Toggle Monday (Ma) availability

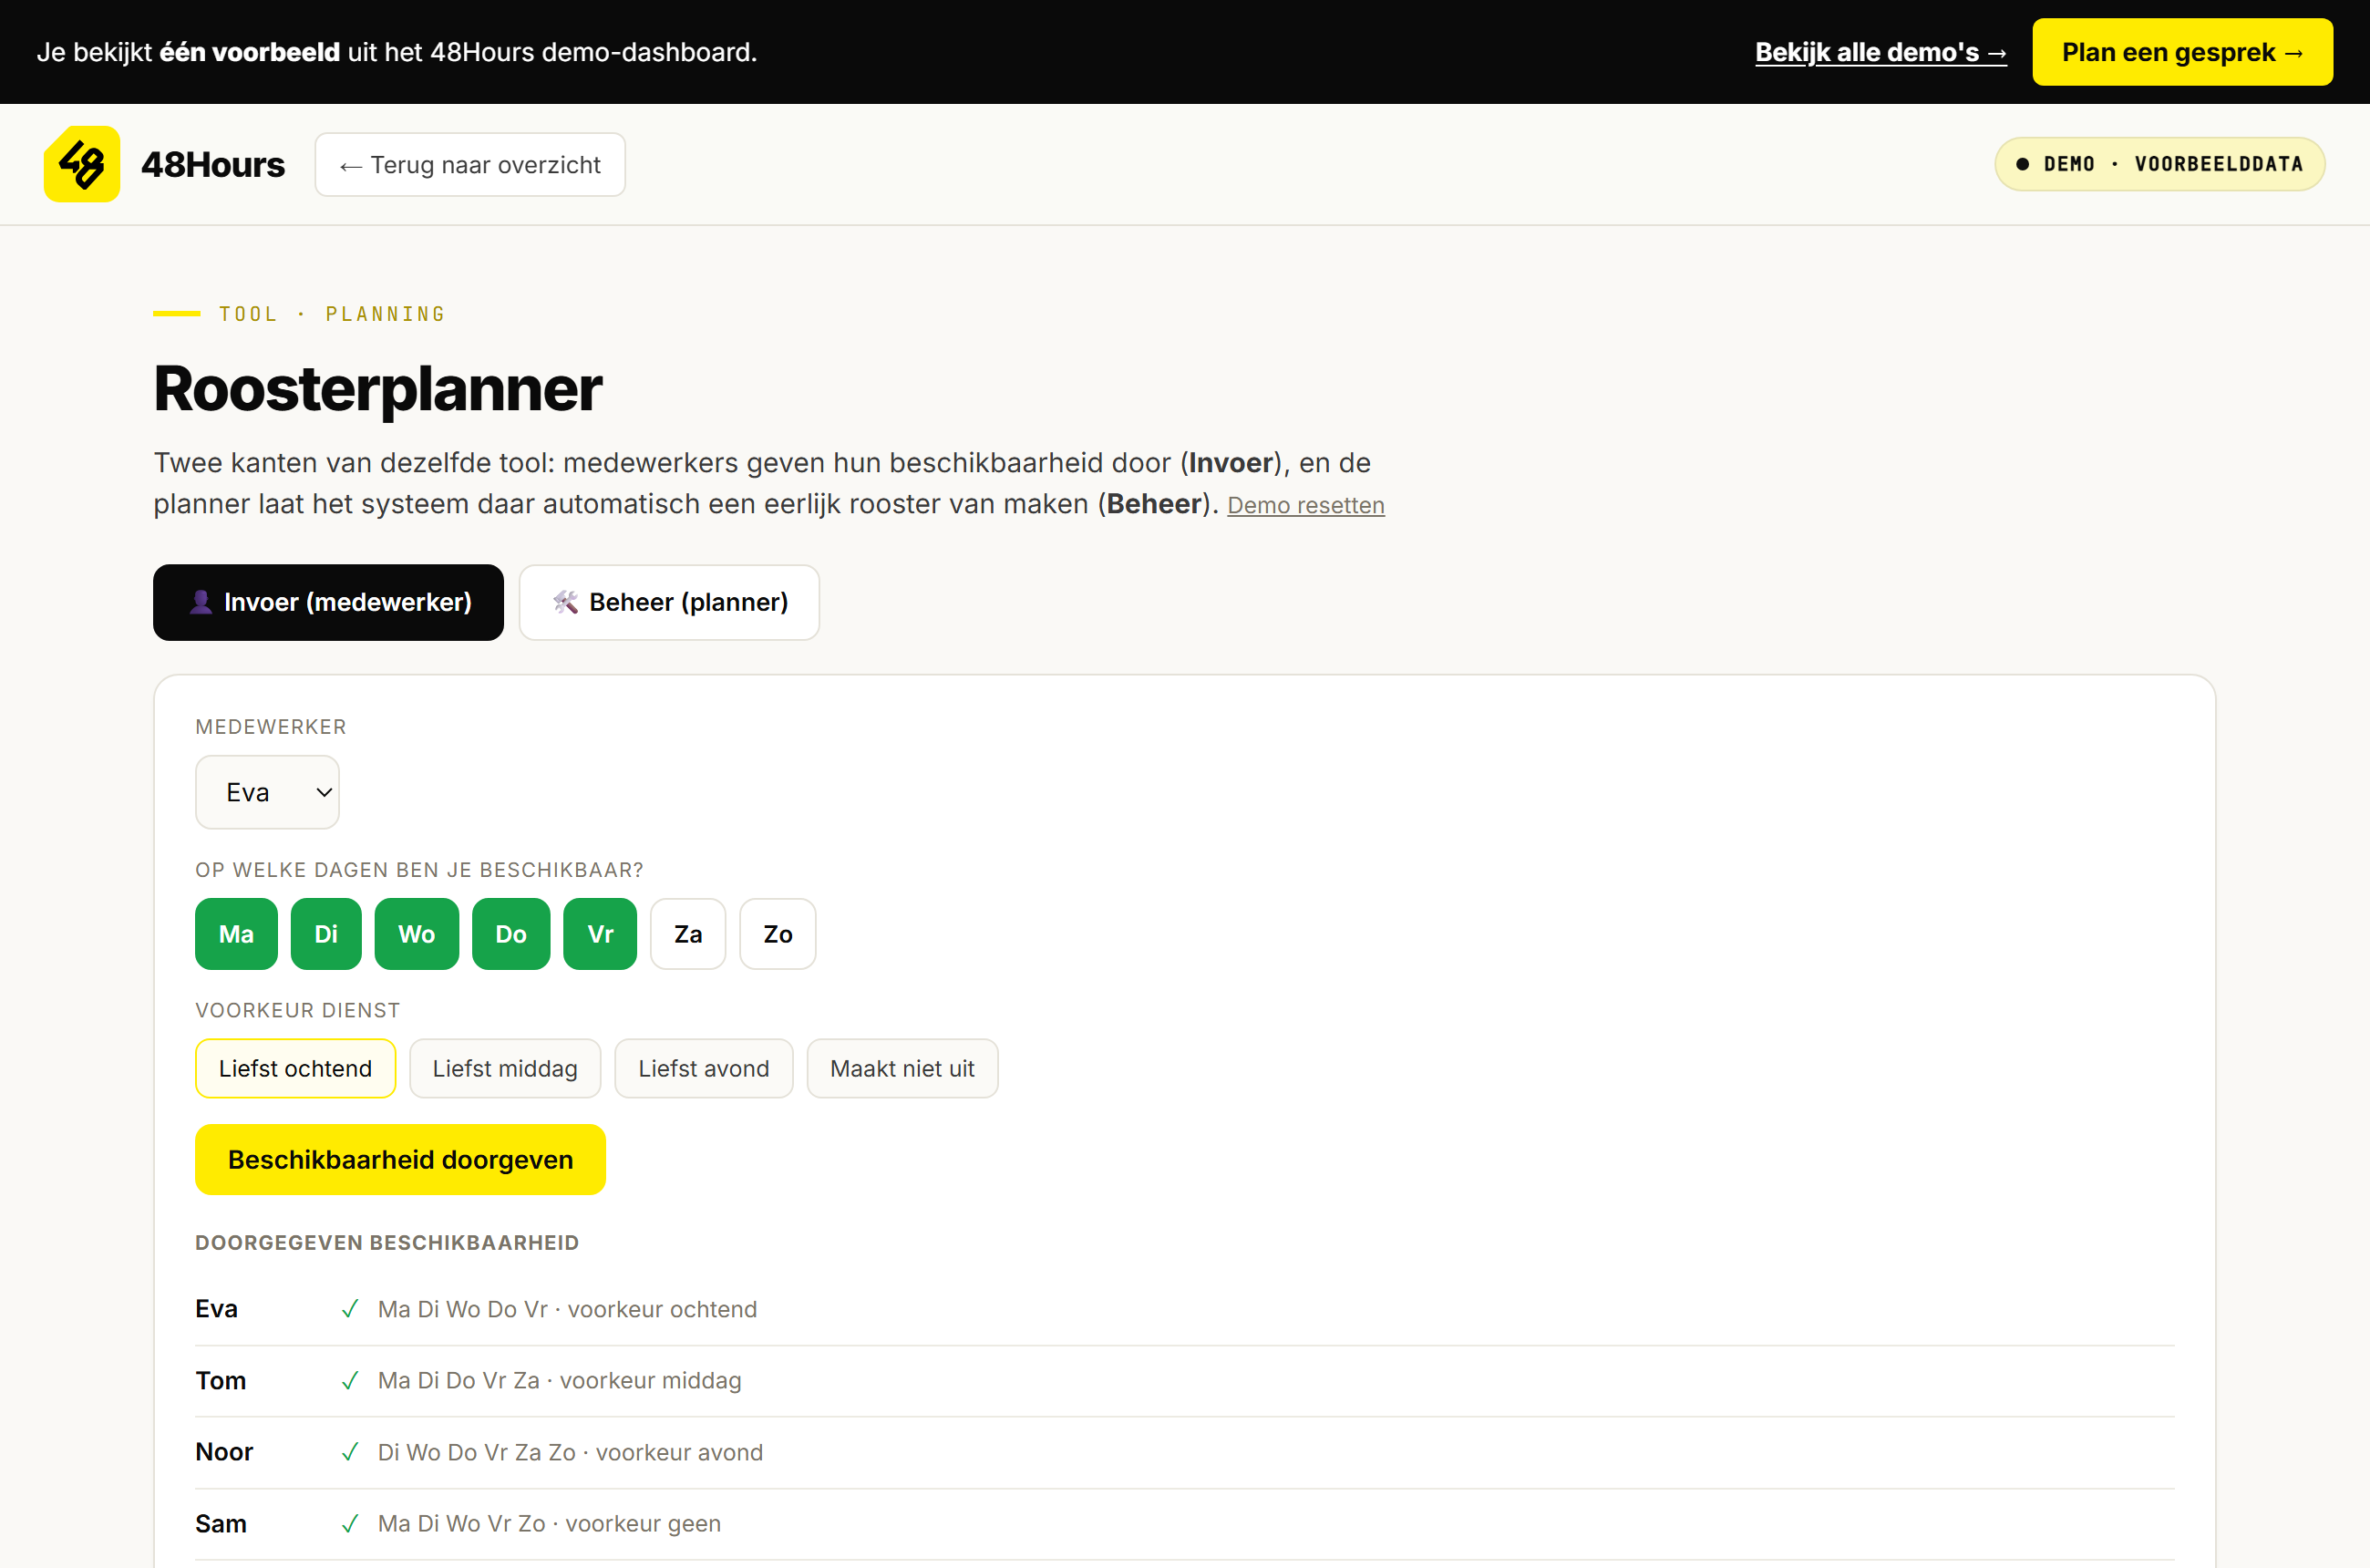pyautogui.click(x=236, y=934)
